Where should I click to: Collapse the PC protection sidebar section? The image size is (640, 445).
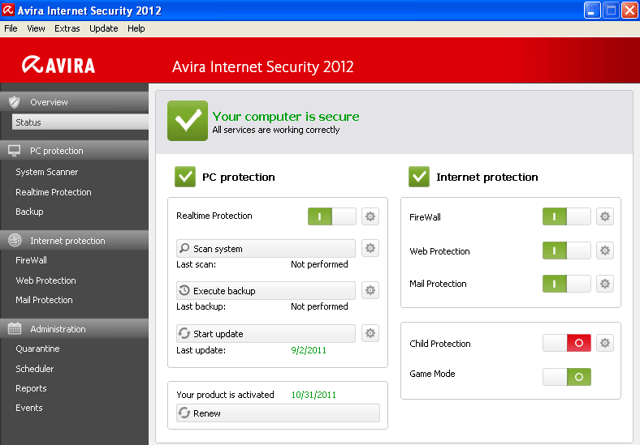tap(74, 151)
